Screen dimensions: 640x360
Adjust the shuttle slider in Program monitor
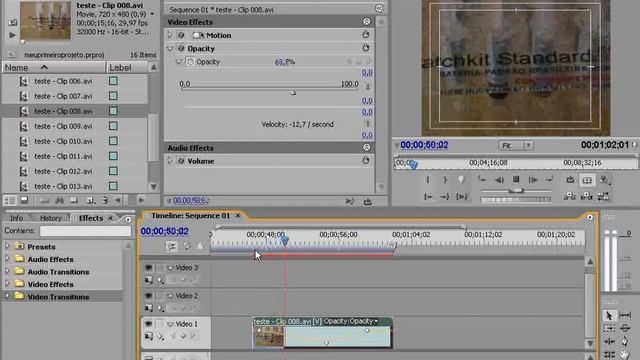[516, 191]
